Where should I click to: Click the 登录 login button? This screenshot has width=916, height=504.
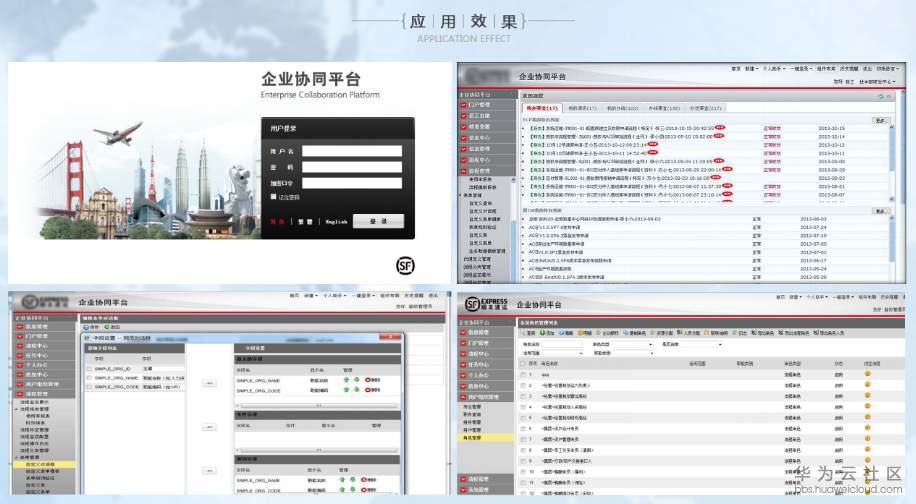click(378, 221)
